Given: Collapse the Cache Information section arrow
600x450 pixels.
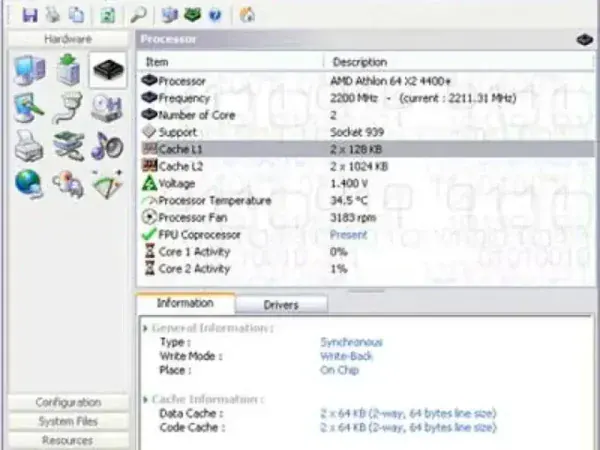Looking at the screenshot, I should coord(145,400).
